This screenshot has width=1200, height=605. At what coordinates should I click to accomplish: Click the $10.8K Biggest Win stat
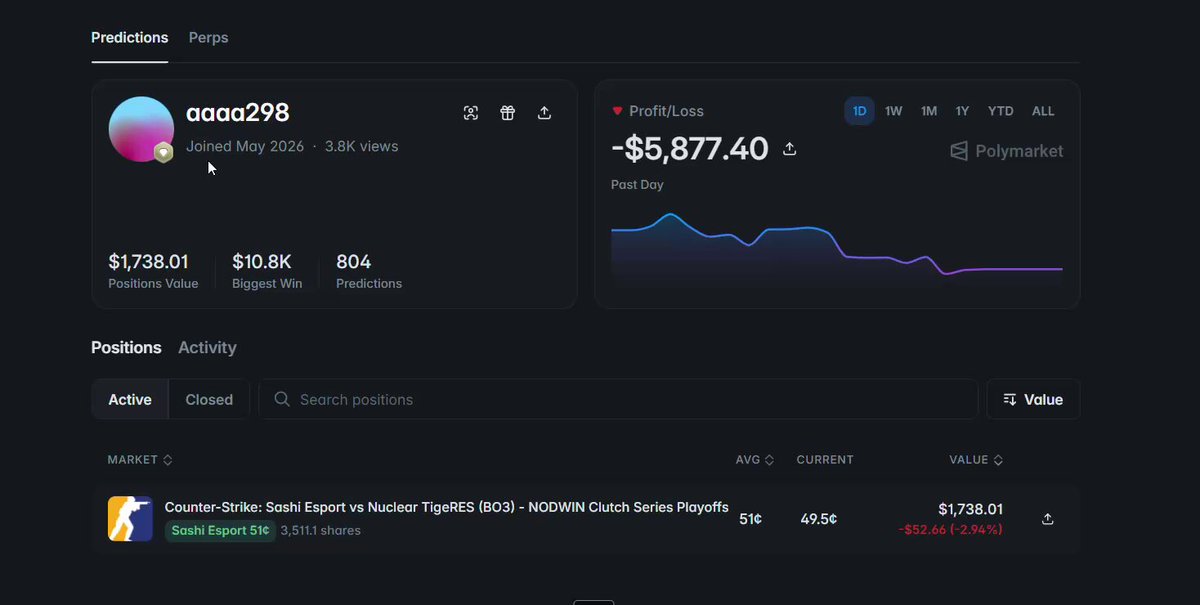click(x=267, y=270)
